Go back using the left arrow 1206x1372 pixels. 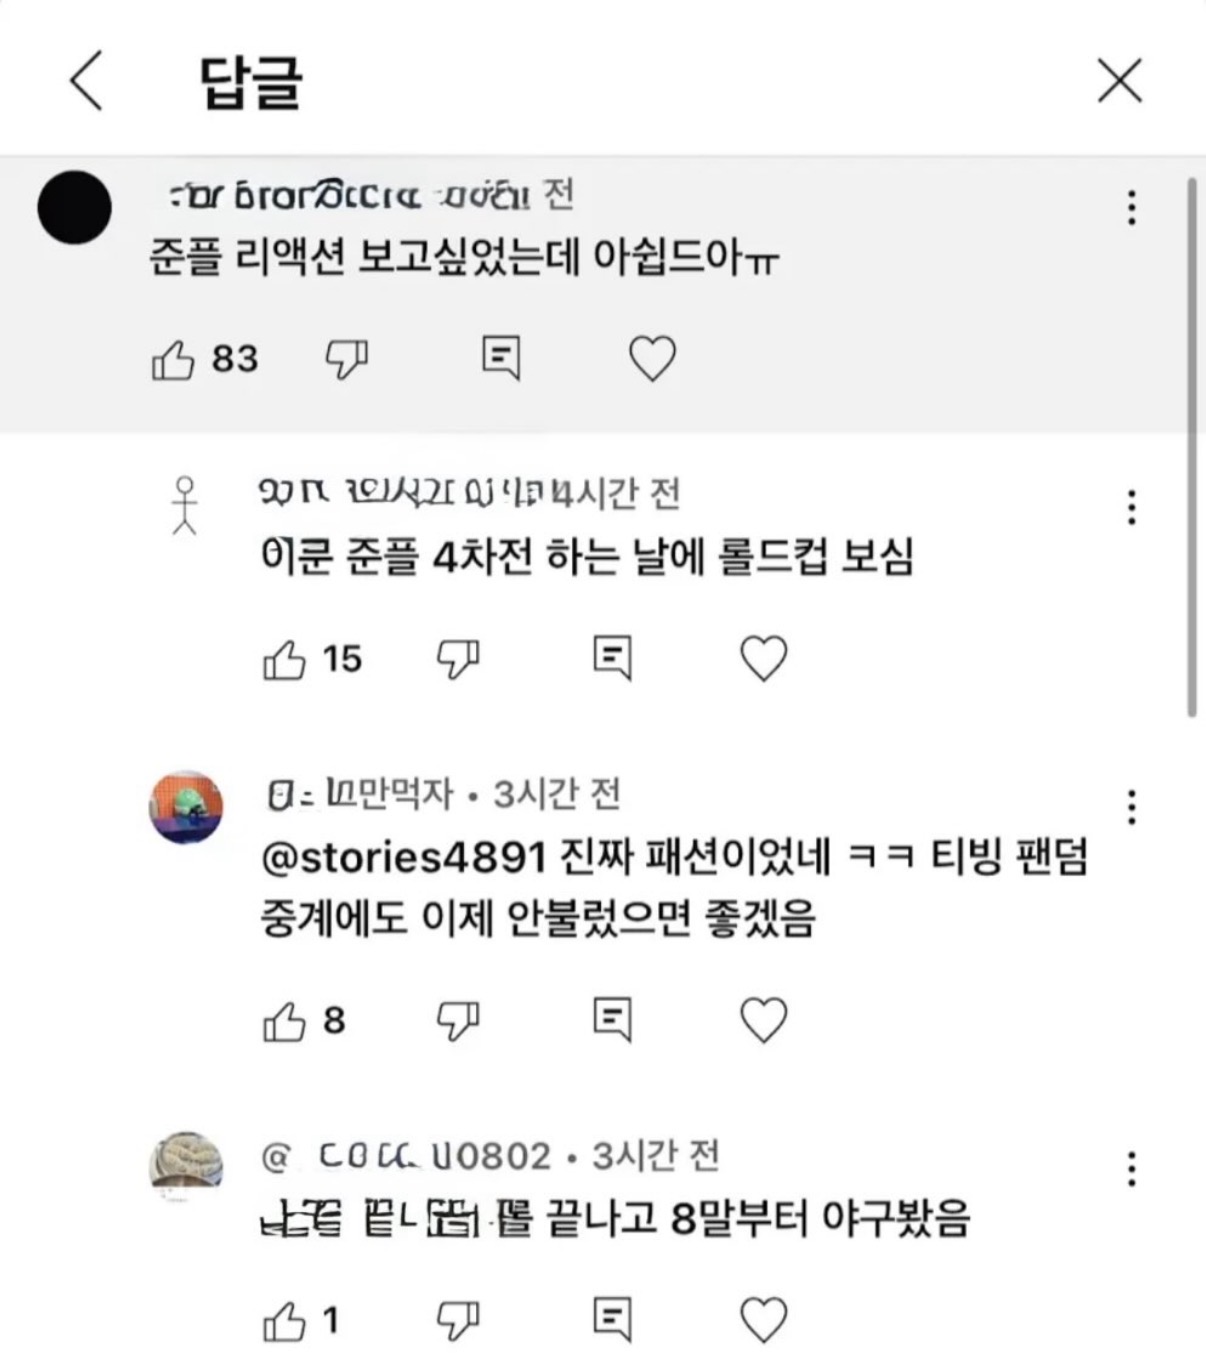tap(86, 81)
